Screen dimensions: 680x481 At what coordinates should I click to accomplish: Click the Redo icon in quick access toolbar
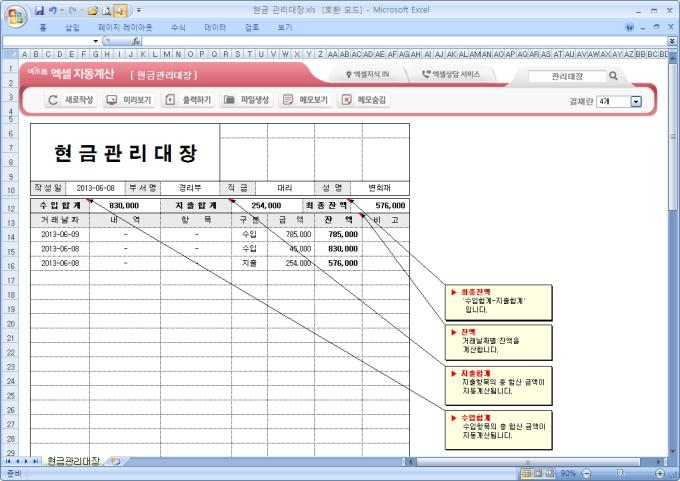tap(72, 10)
